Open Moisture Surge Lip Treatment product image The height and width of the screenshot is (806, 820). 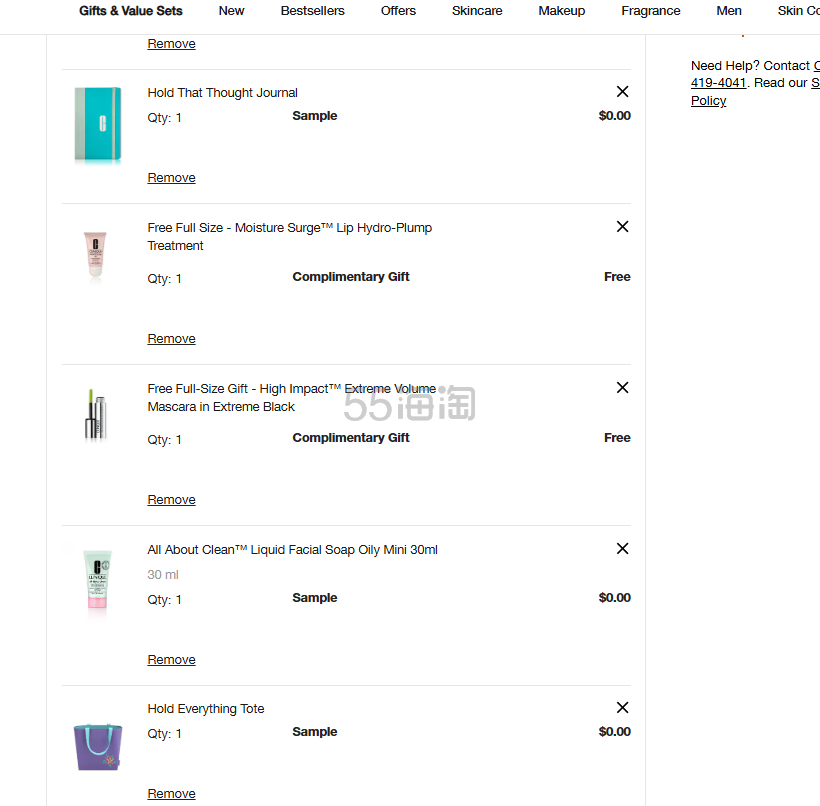tap(95, 254)
